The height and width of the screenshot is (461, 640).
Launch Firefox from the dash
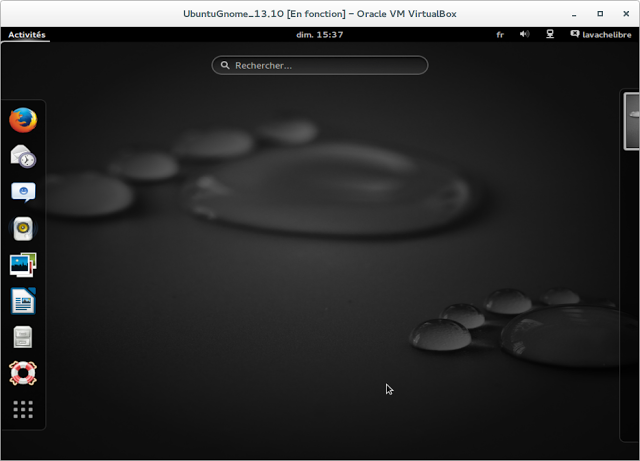pyautogui.click(x=23, y=120)
